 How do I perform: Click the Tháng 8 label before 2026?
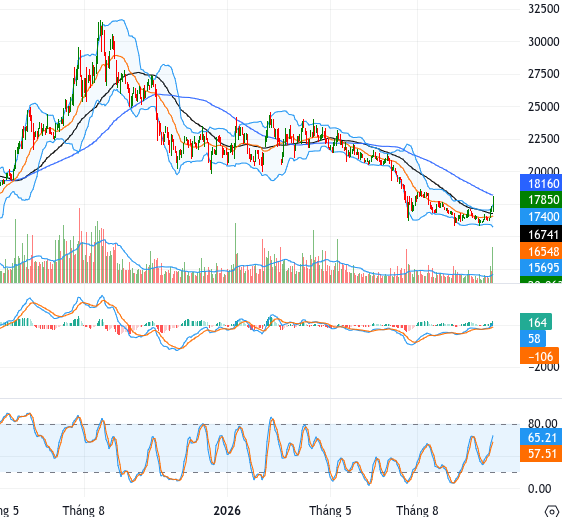point(83,510)
